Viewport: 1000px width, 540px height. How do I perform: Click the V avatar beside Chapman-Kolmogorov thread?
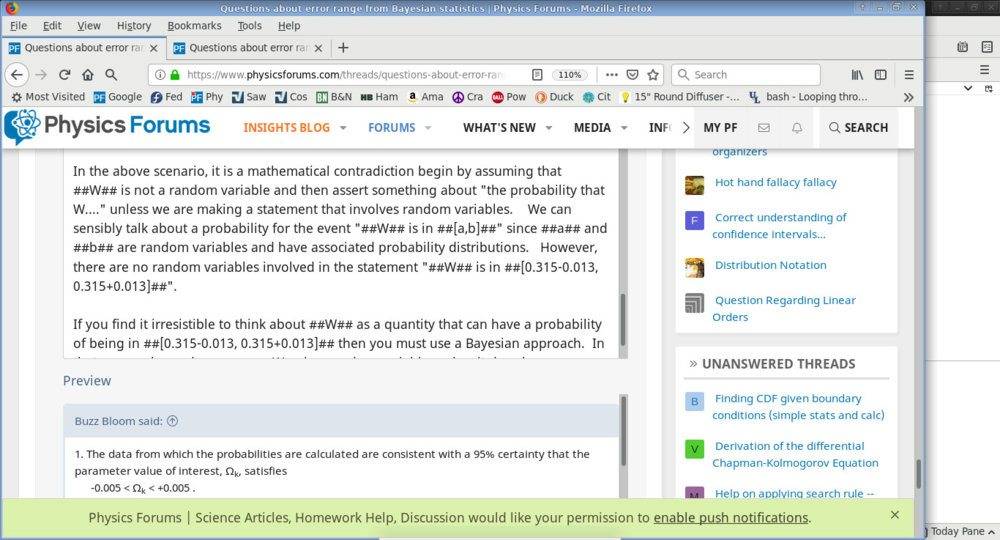tap(695, 449)
